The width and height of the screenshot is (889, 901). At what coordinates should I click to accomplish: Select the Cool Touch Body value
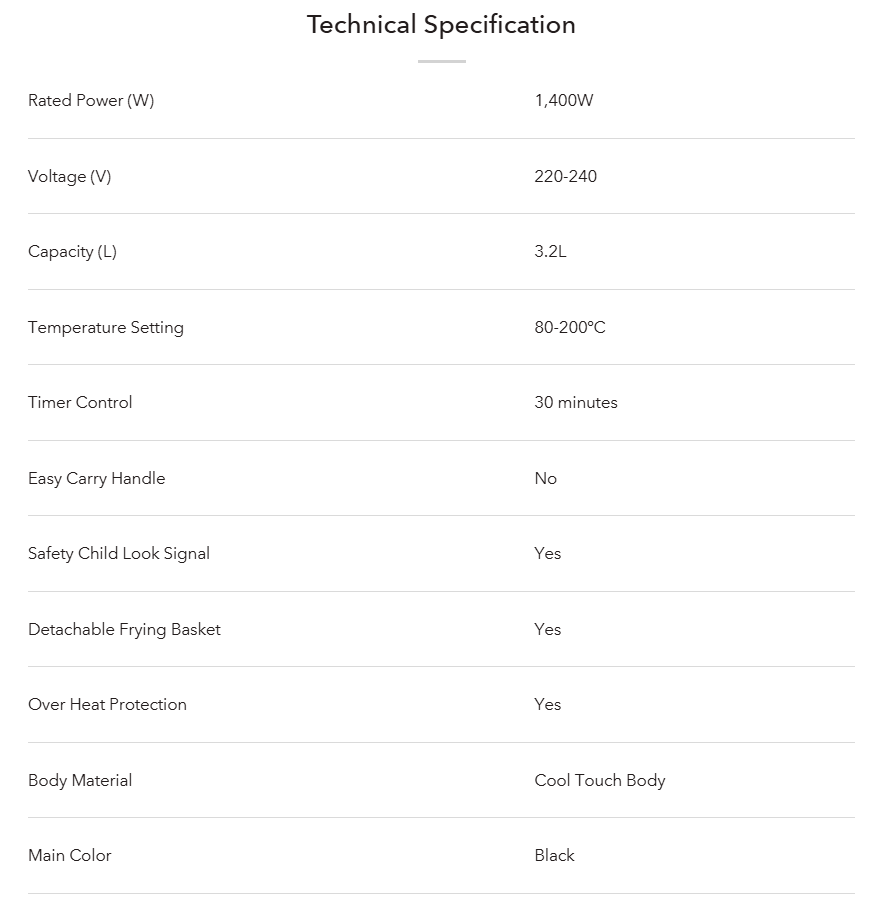click(x=600, y=780)
